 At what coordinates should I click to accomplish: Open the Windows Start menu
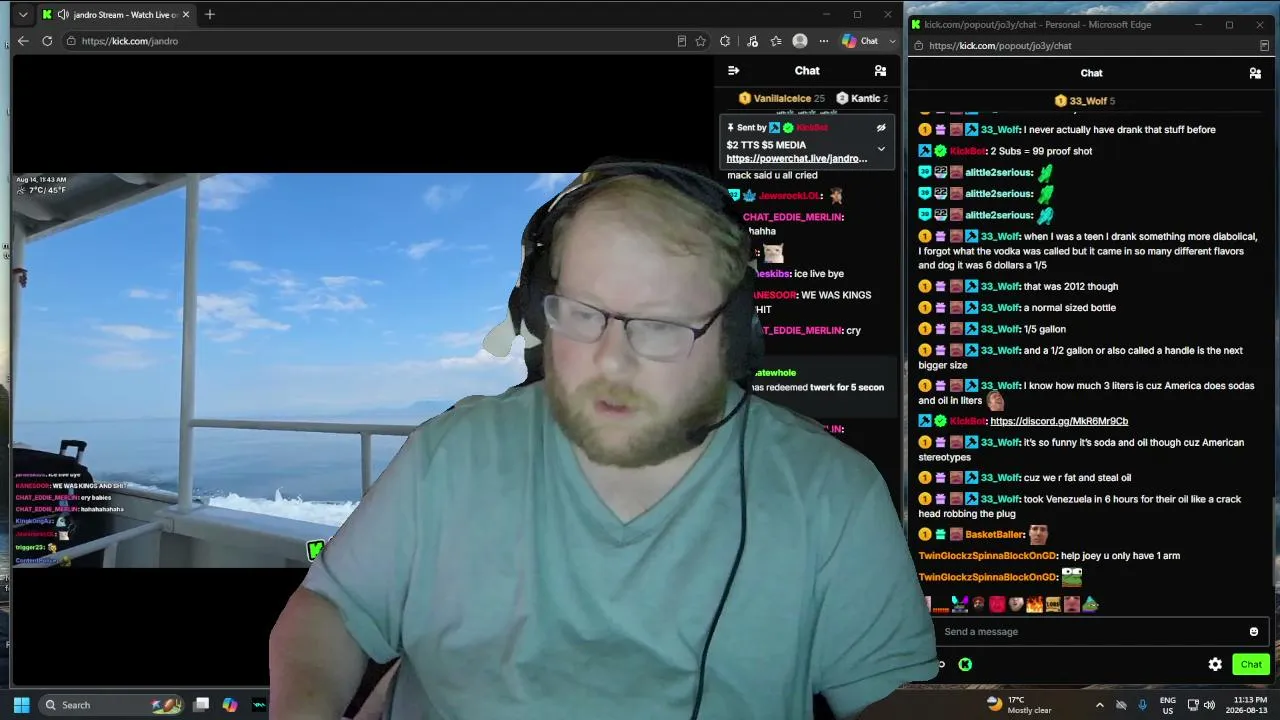coord(21,705)
